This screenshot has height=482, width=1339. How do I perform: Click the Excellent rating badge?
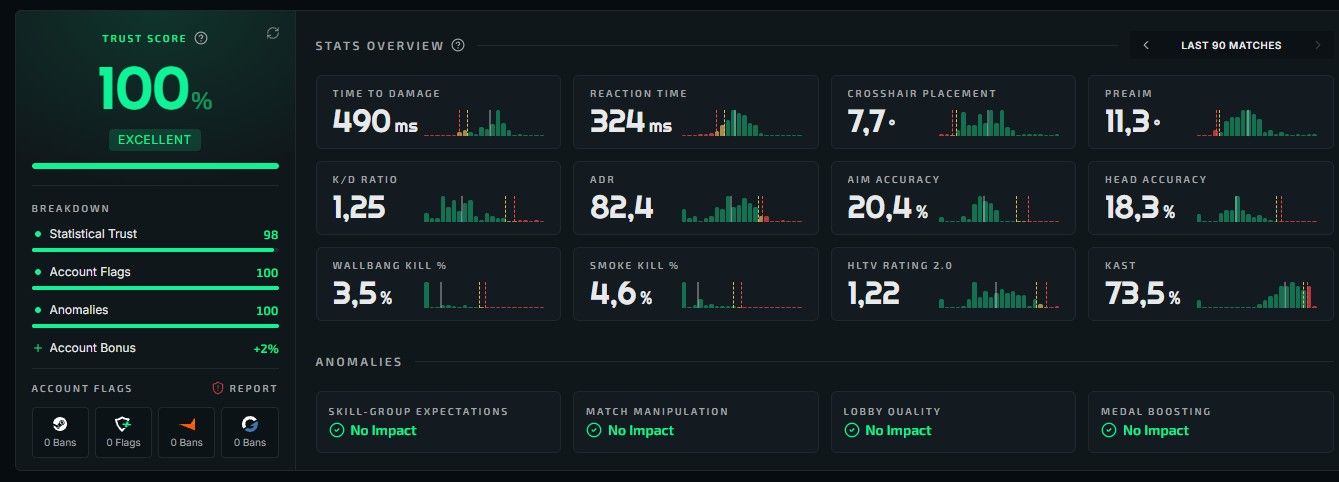[155, 140]
